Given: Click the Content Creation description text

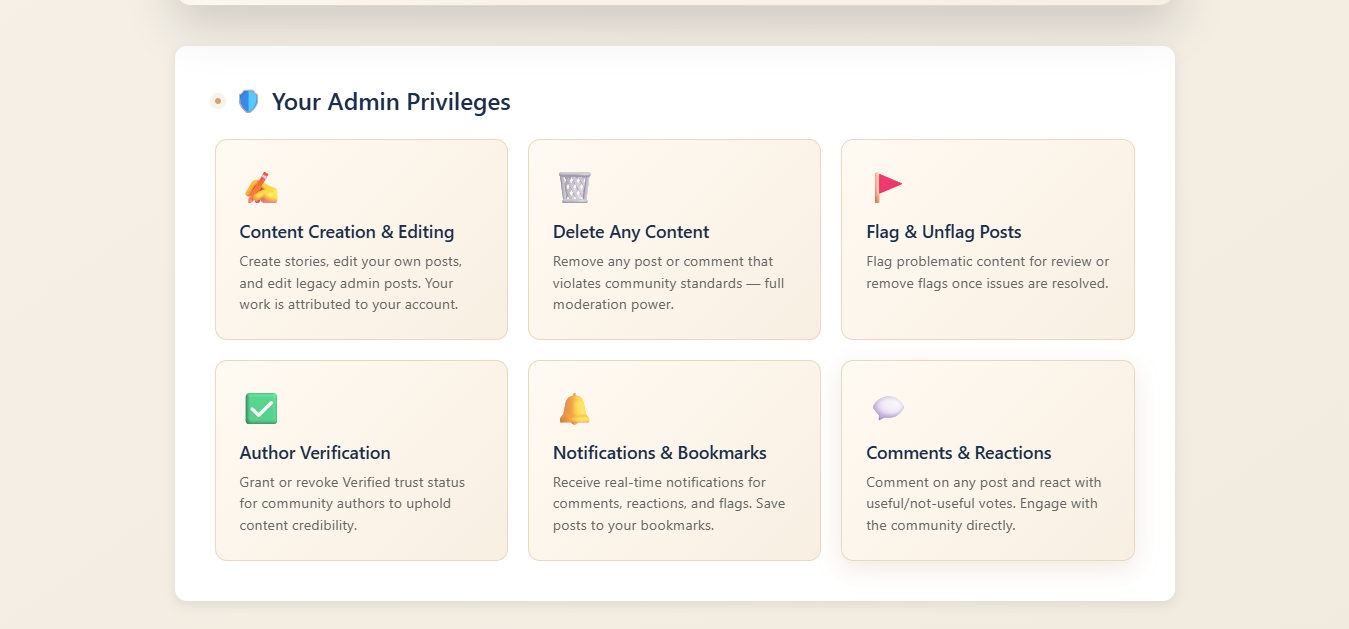Looking at the screenshot, I should (350, 283).
